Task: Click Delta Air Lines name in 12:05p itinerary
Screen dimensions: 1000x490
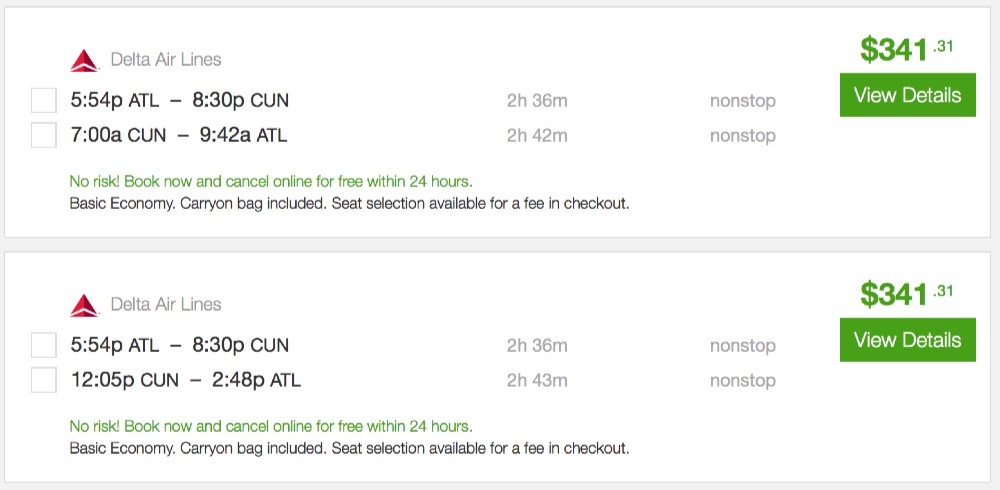Action: (x=166, y=304)
